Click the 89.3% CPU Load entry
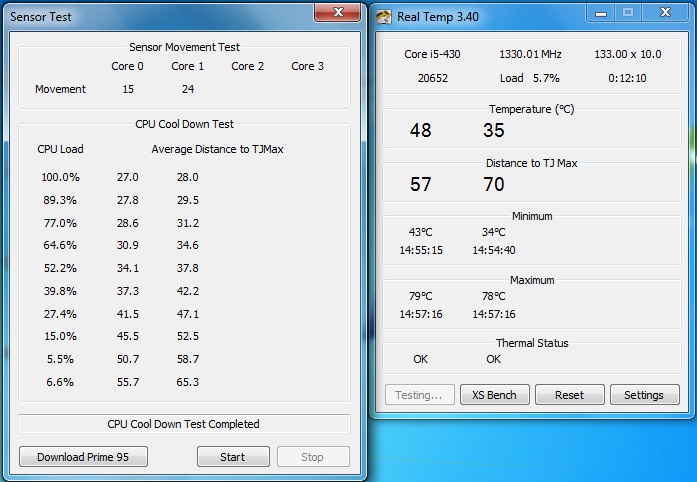 pos(60,200)
